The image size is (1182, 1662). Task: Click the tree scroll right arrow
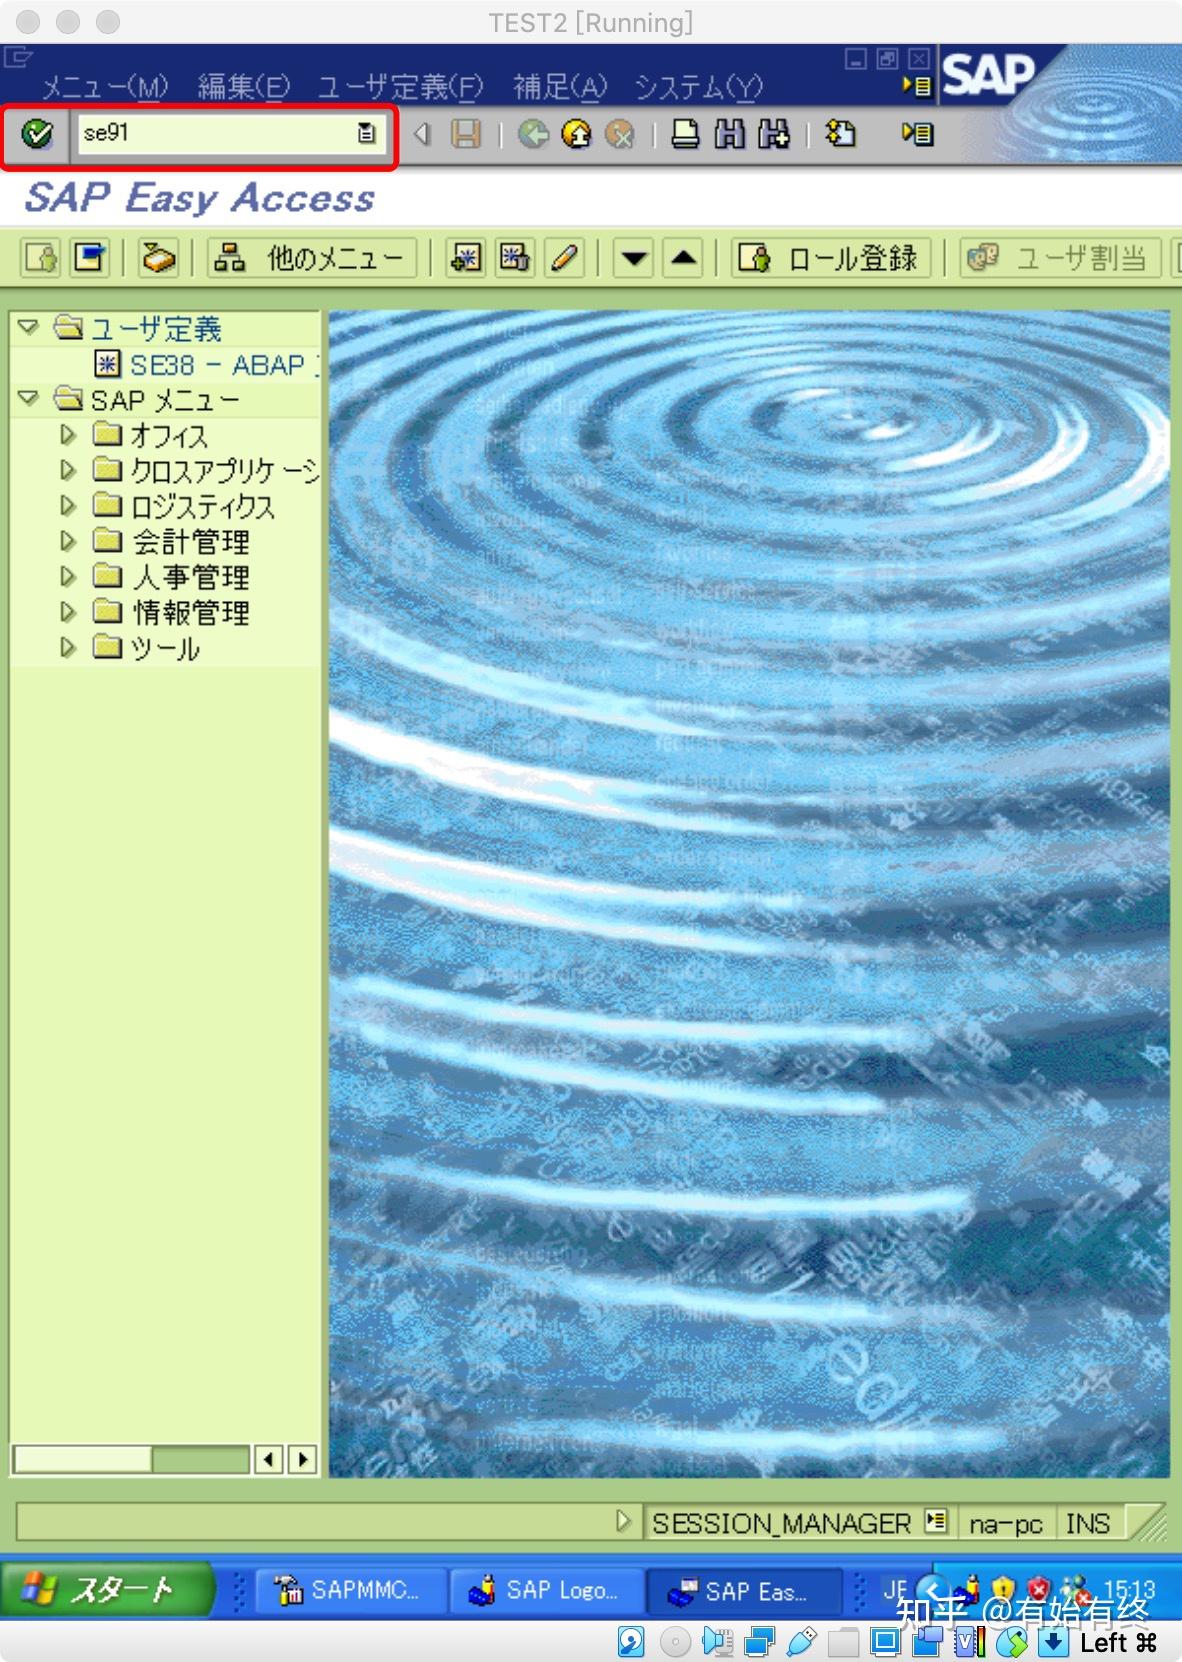coord(302,1459)
